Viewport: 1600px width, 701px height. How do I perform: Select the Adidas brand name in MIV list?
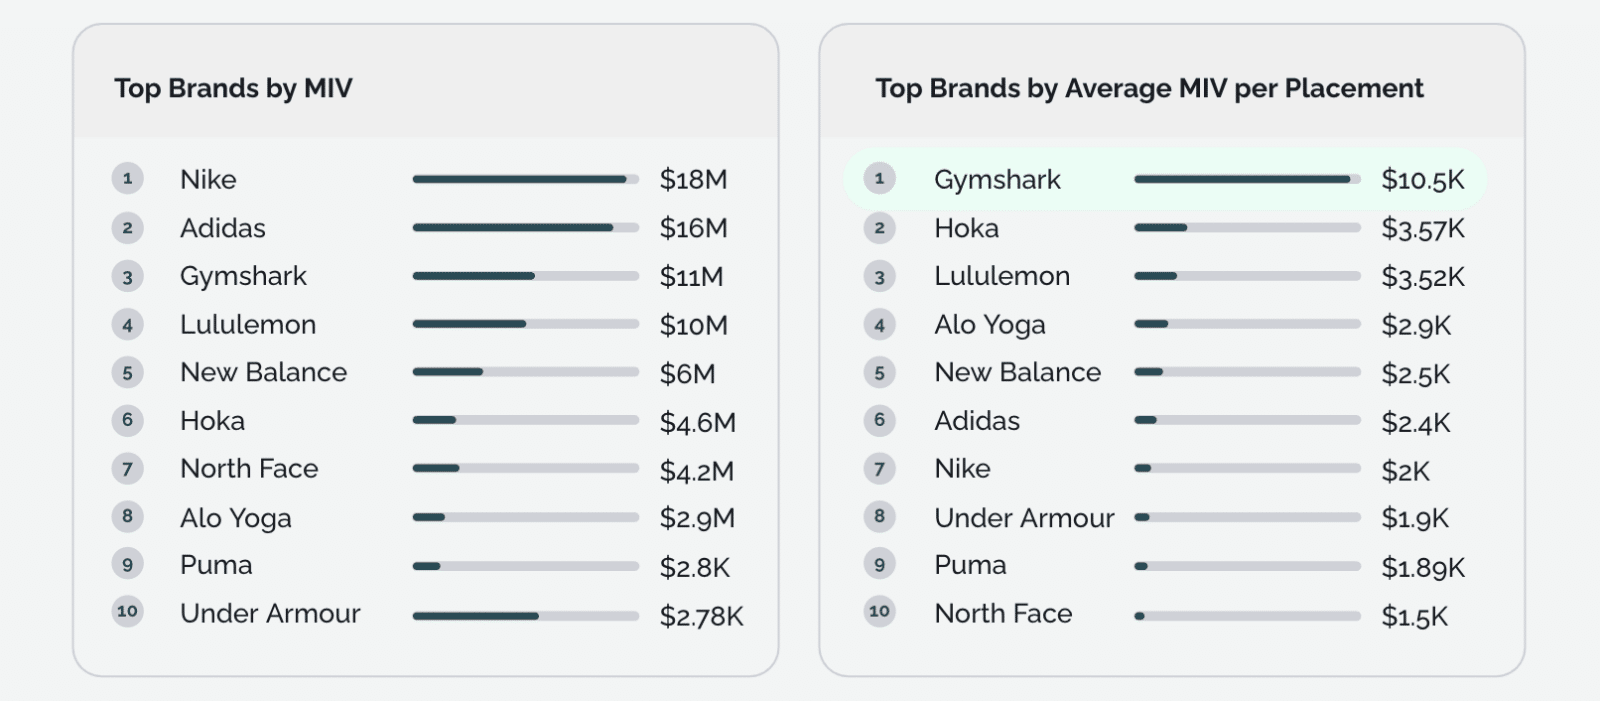pos(223,228)
